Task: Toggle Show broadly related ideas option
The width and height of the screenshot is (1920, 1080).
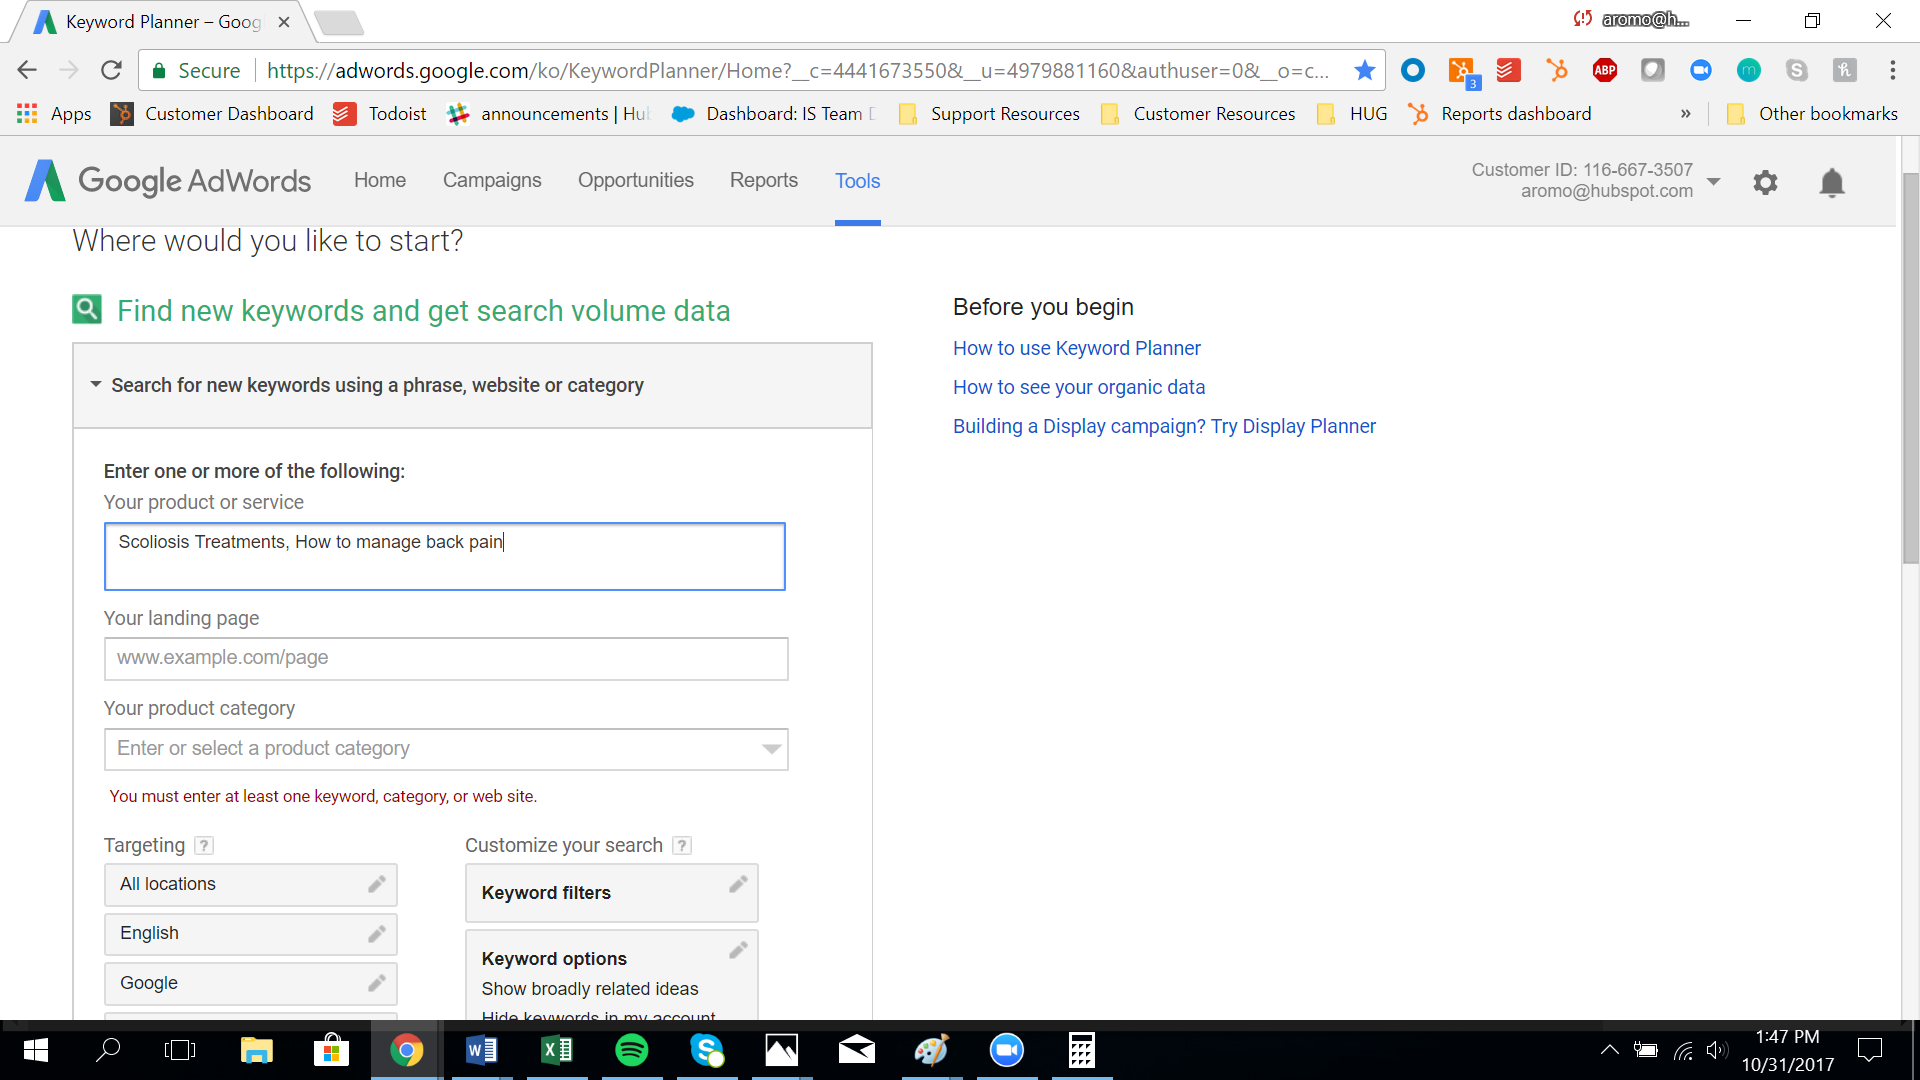Action: coord(588,989)
